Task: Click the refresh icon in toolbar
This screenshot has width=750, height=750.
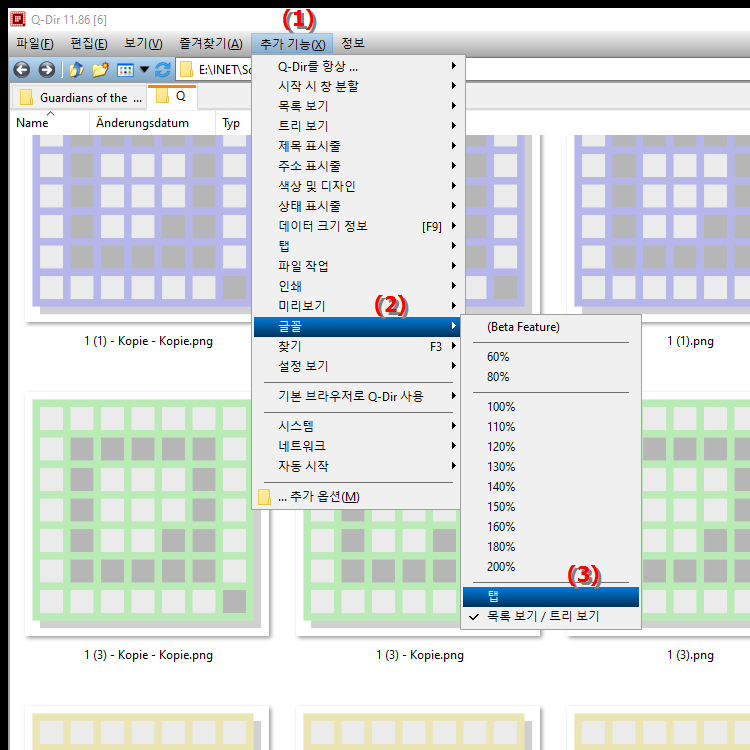Action: click(163, 70)
